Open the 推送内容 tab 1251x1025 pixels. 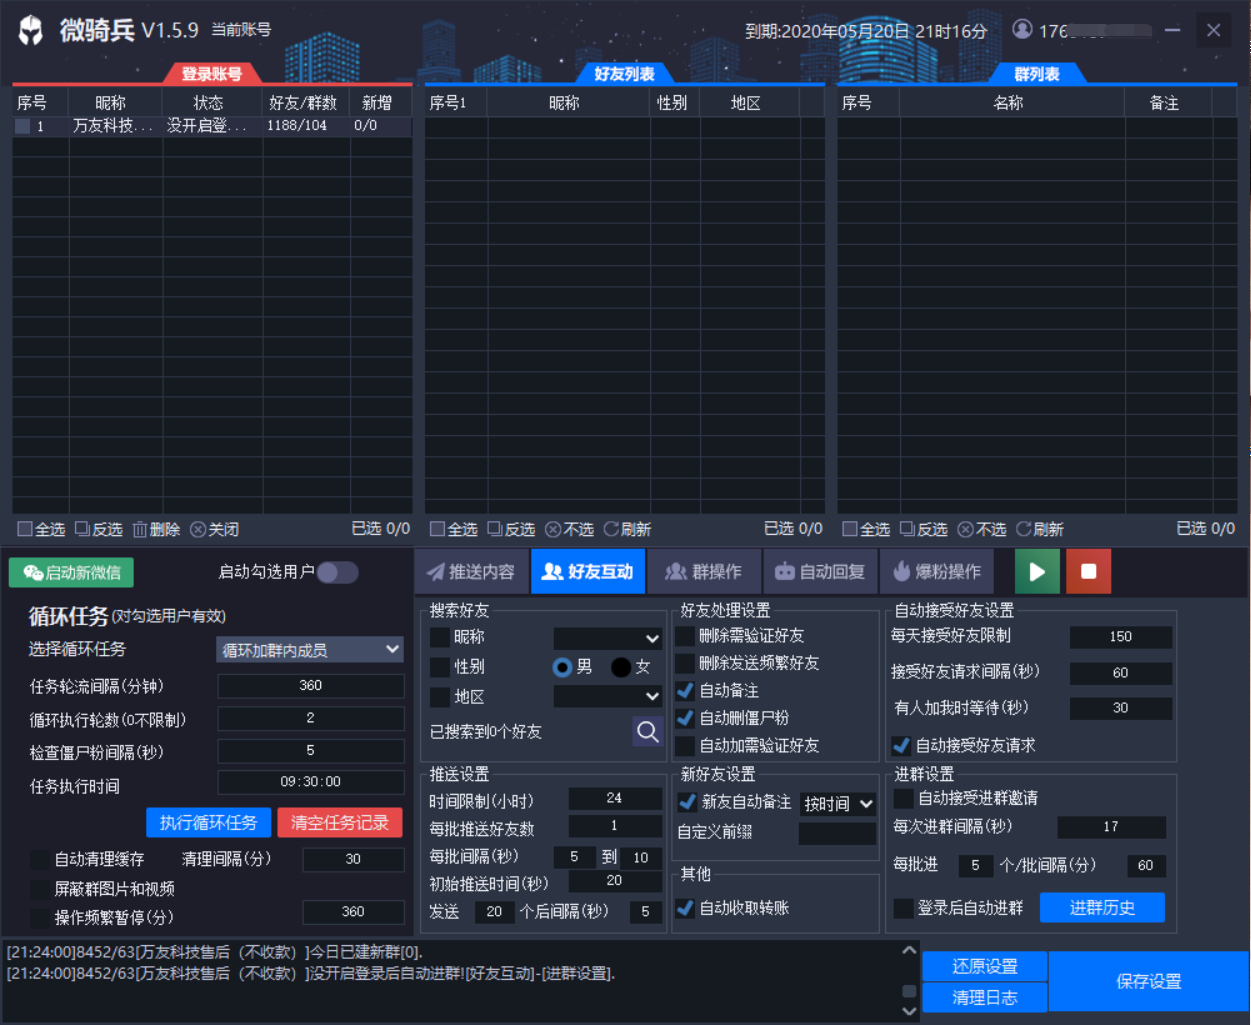(x=471, y=572)
